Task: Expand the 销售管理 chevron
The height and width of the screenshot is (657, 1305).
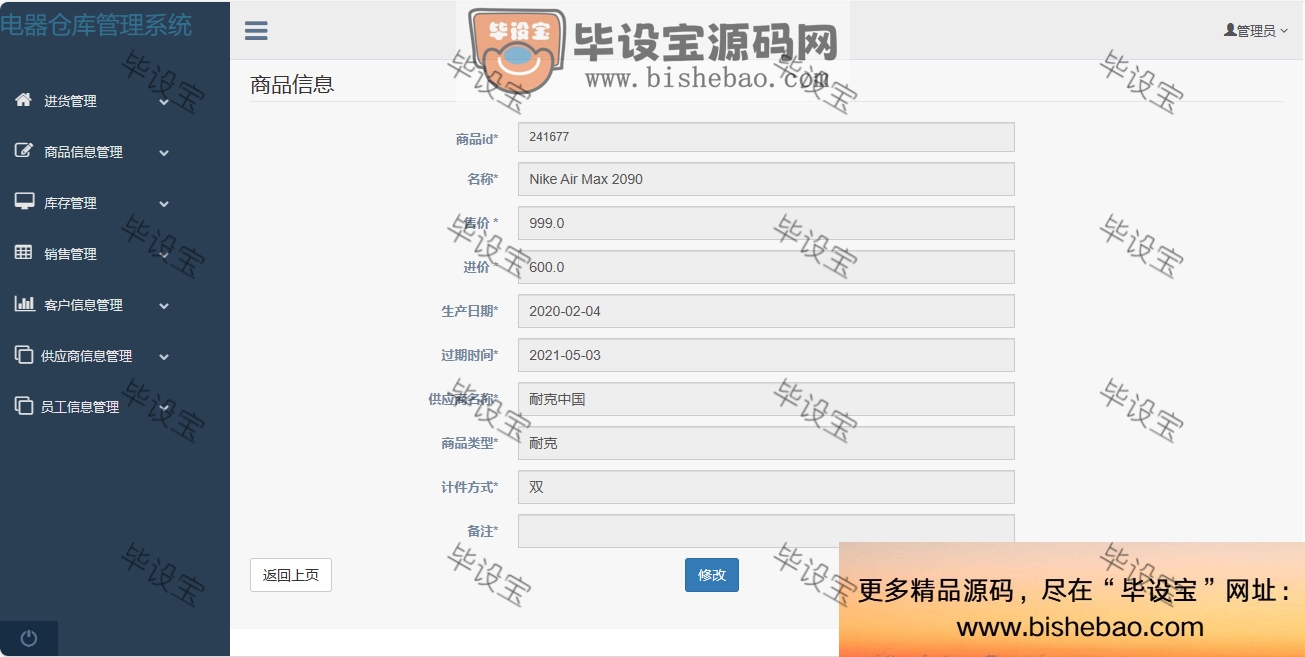Action: pyautogui.click(x=164, y=254)
